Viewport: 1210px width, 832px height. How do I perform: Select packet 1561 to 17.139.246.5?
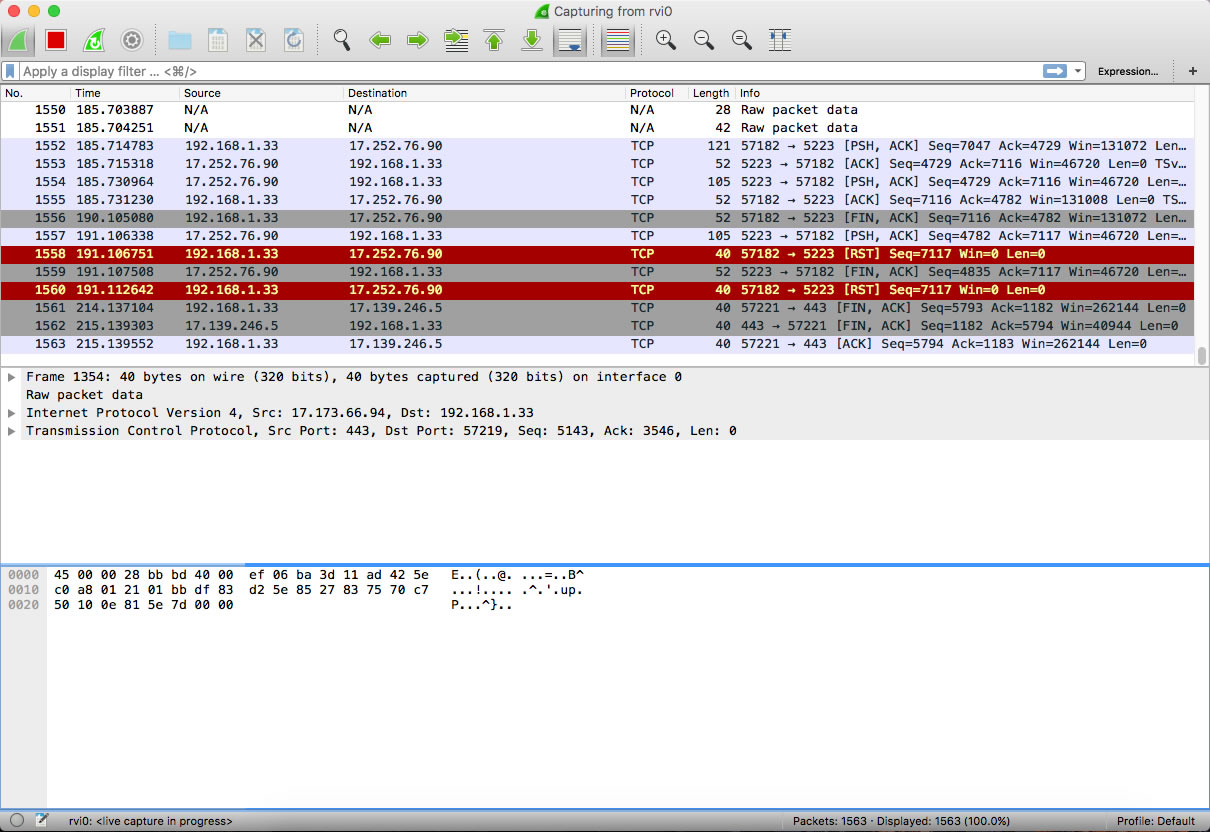tap(597, 308)
